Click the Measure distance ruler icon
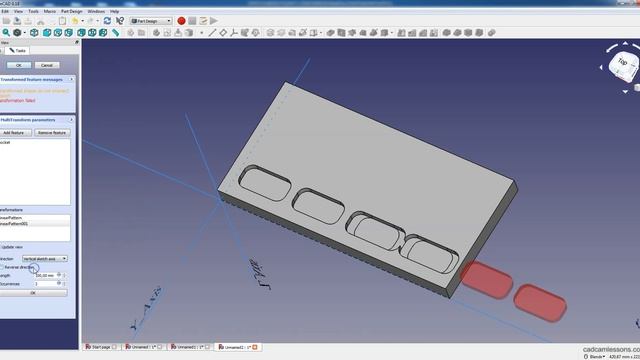 point(116,33)
